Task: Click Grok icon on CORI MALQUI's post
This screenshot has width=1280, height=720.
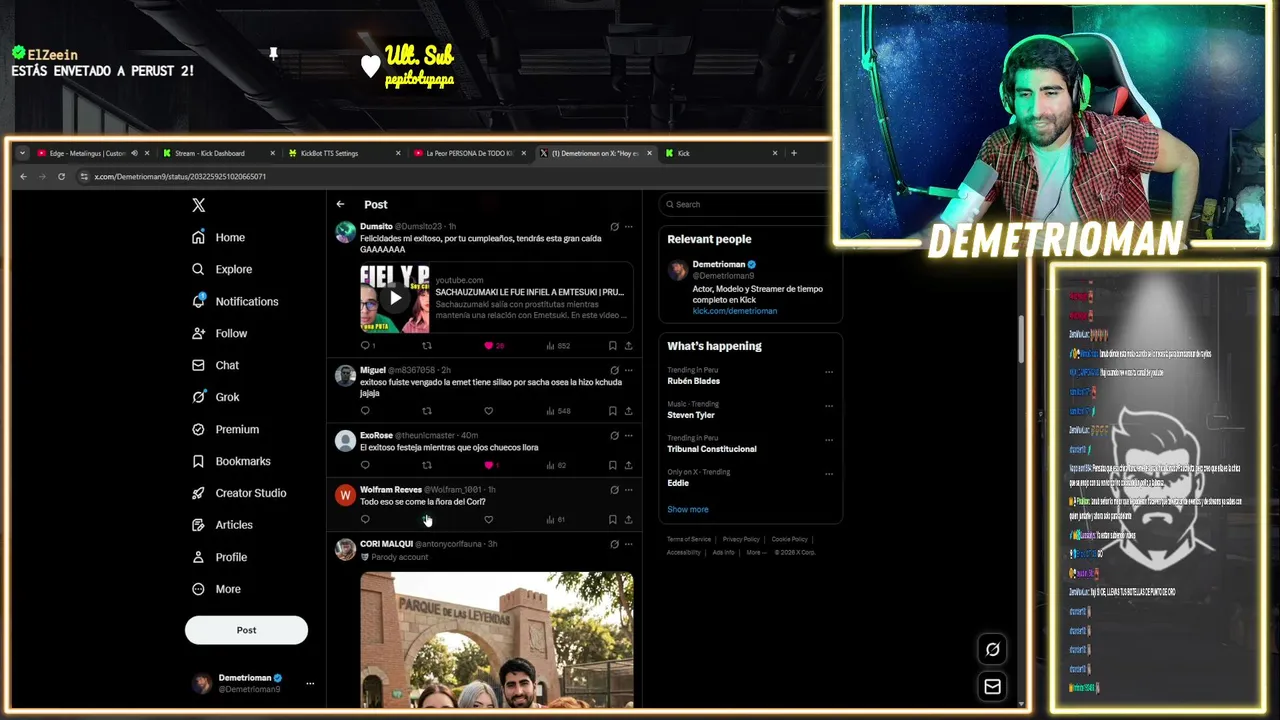Action: 614,544
